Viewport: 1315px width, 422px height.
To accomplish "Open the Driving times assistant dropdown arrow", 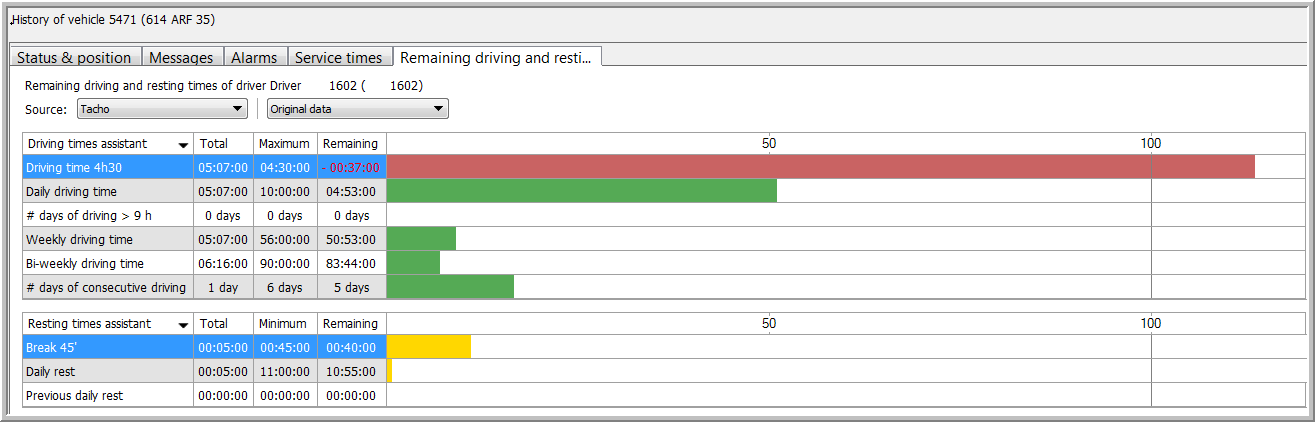I will 183,145.
